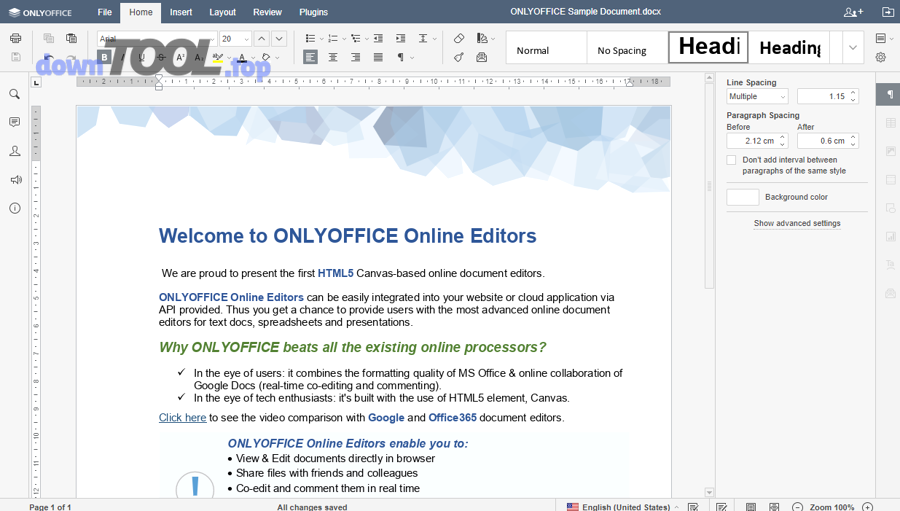Apply the Heading 2 style
The height and width of the screenshot is (511, 900).
(789, 48)
